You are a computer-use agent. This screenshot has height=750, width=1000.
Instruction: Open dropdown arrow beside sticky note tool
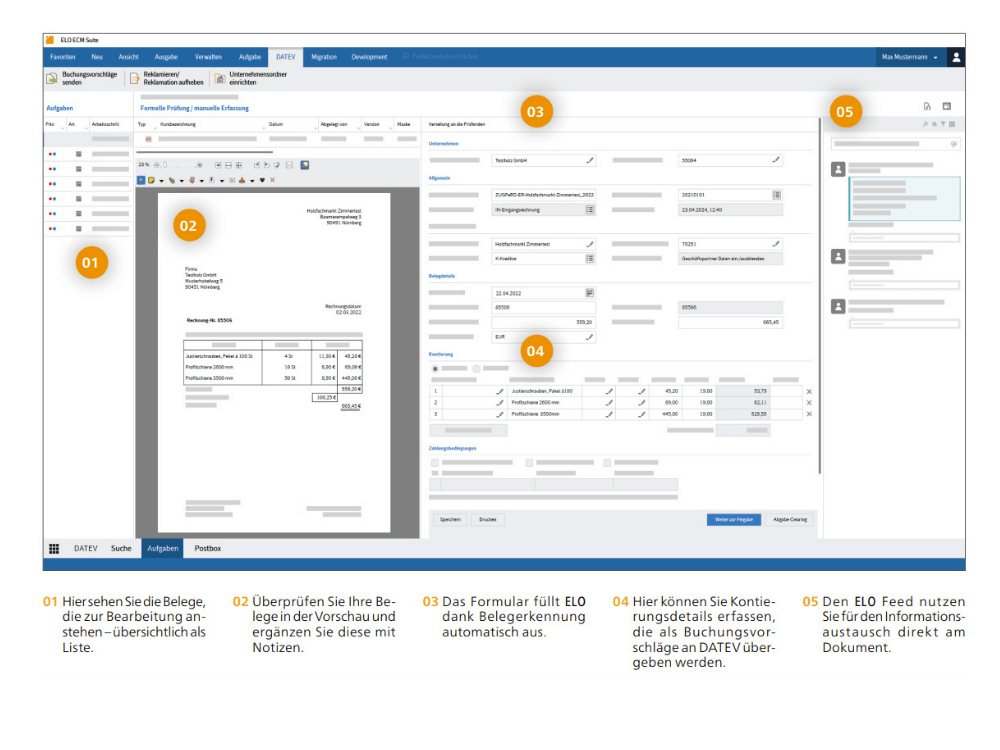point(161,180)
